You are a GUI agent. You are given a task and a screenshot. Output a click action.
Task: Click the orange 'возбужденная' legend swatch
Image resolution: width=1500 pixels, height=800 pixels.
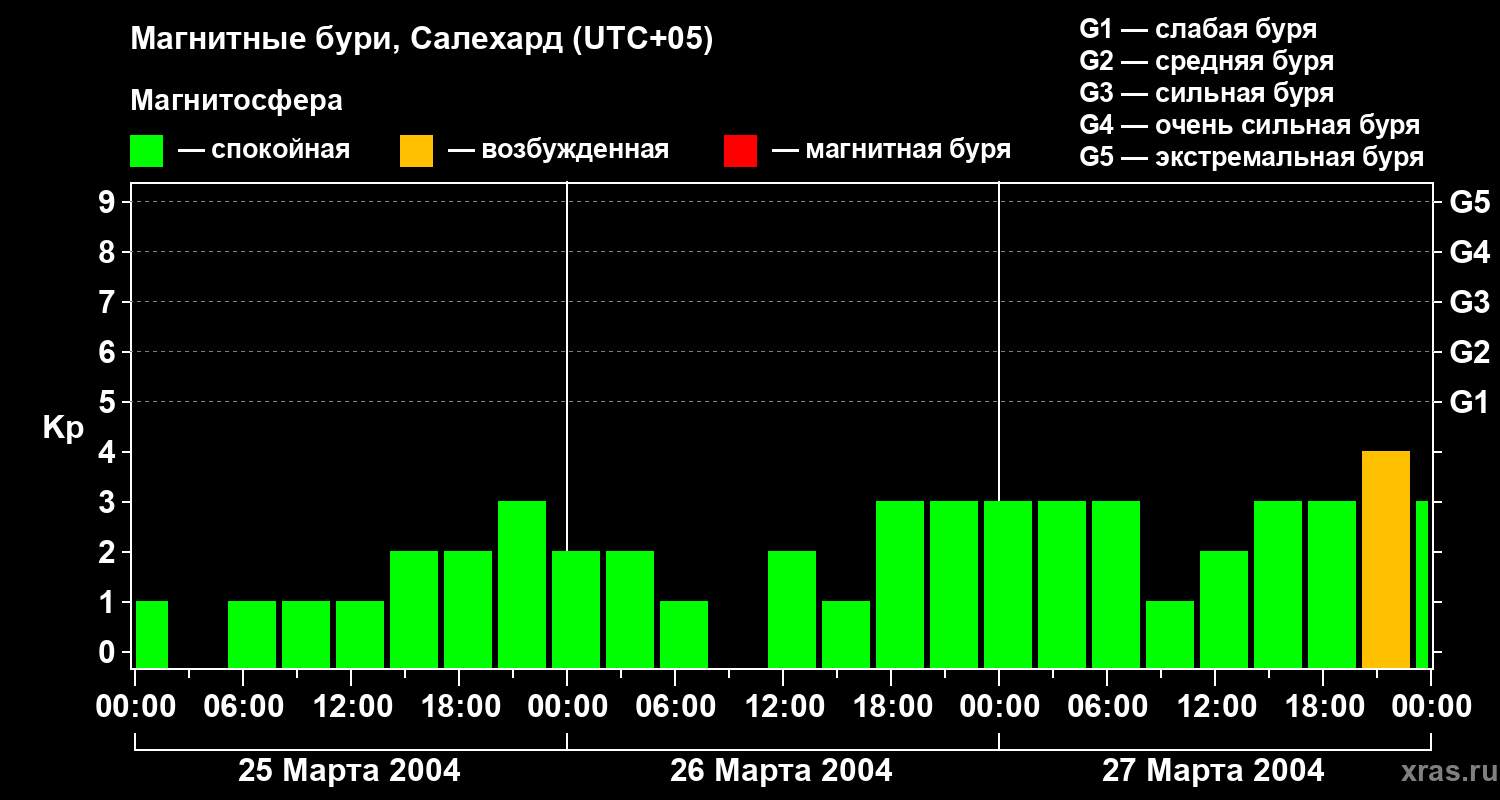416,151
